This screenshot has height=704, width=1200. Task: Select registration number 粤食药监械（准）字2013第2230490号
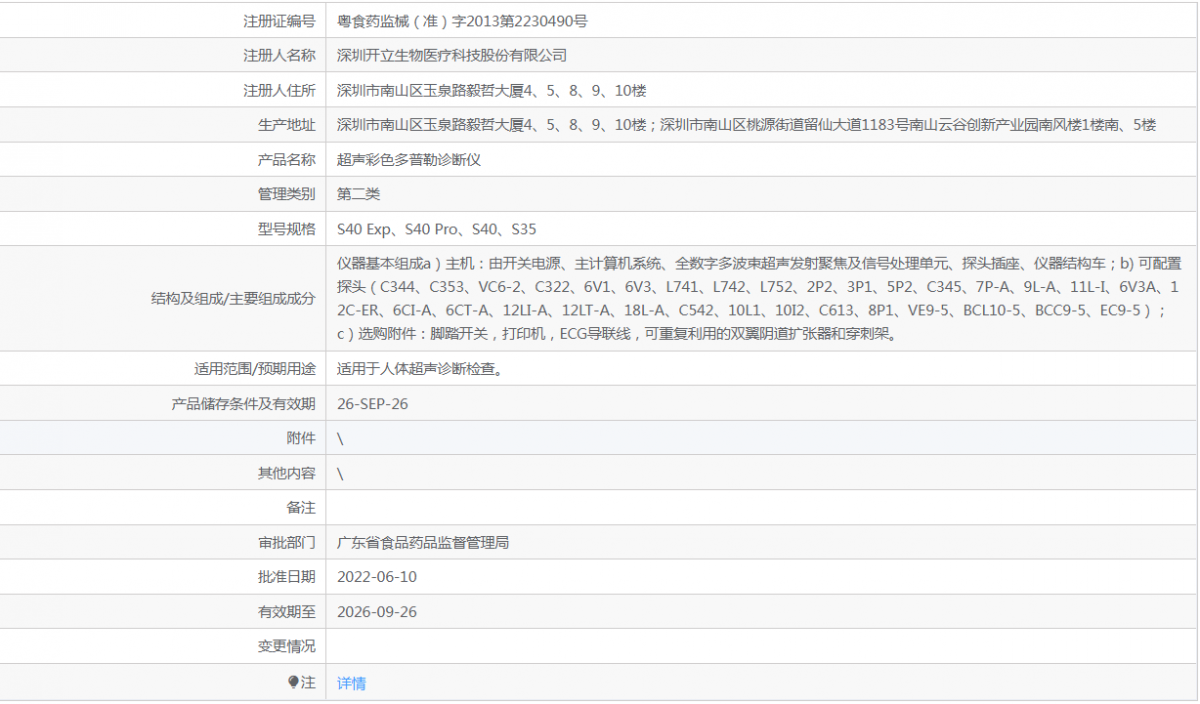463,21
